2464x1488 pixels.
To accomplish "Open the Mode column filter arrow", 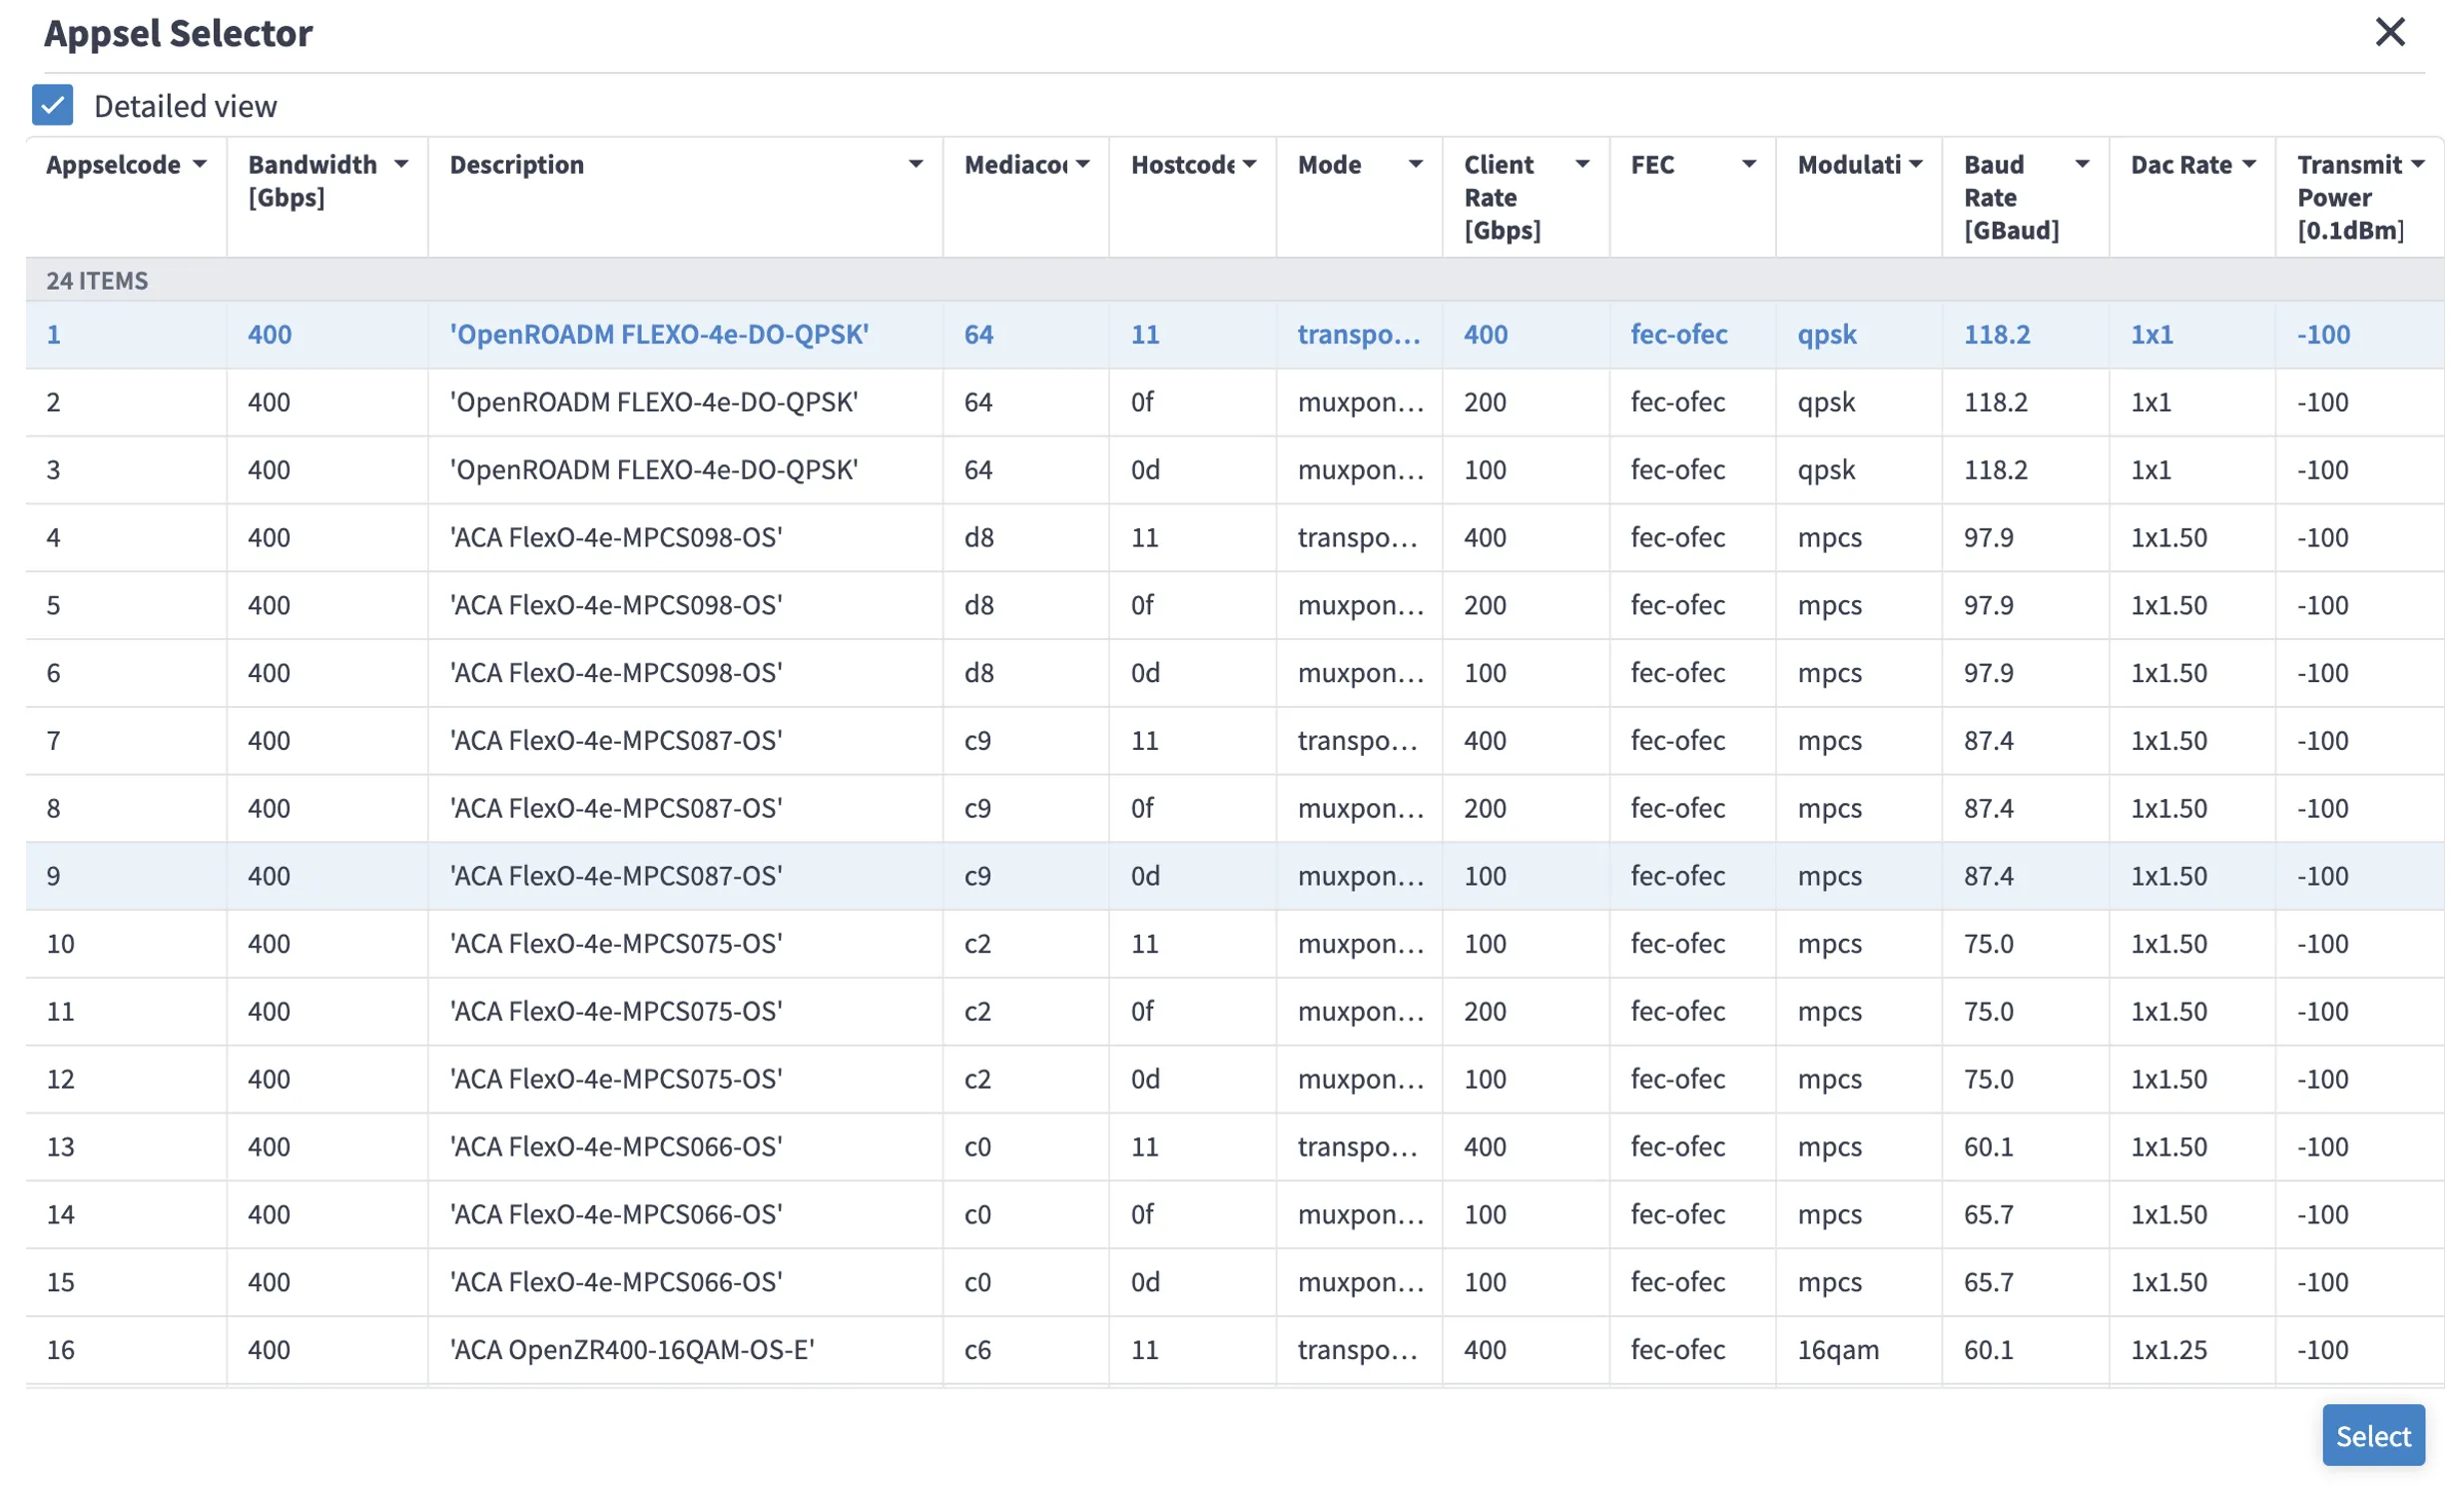I will click(x=1415, y=164).
